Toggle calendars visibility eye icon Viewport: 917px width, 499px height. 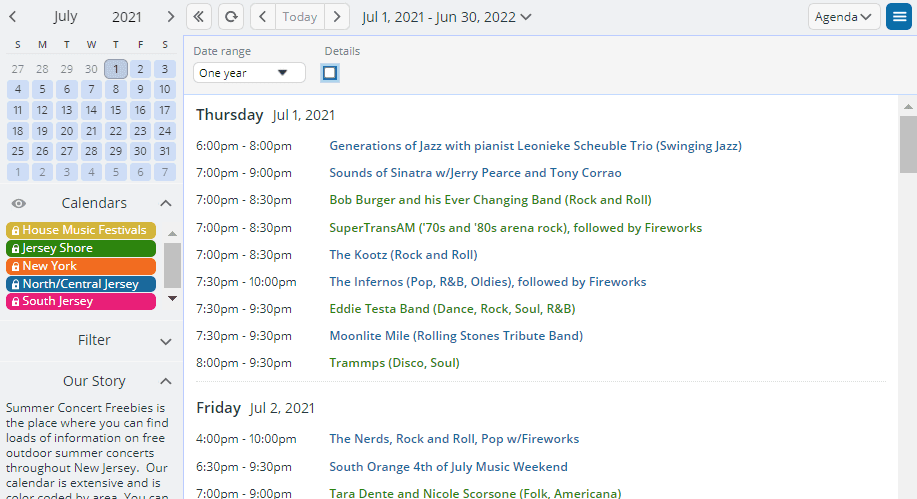[18, 203]
